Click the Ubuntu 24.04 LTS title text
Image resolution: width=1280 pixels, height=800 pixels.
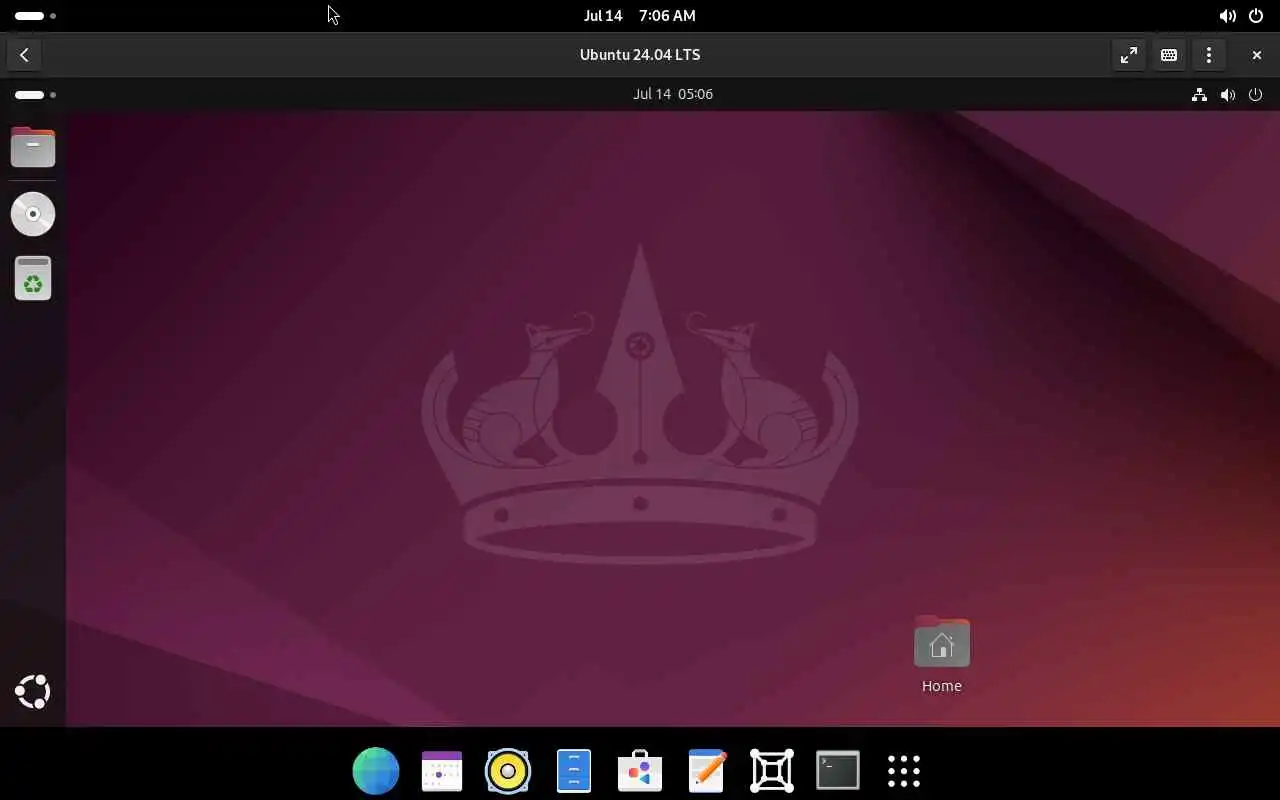point(640,55)
